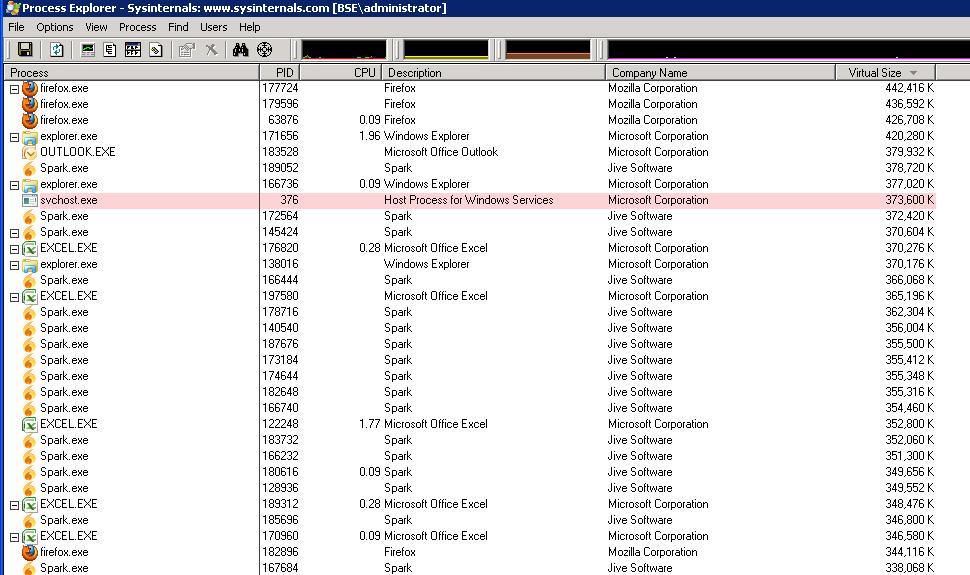Viewport: 970px width, 575px height.
Task: Collapse the Spark.exe 145424 tree node
Action: pos(14,233)
